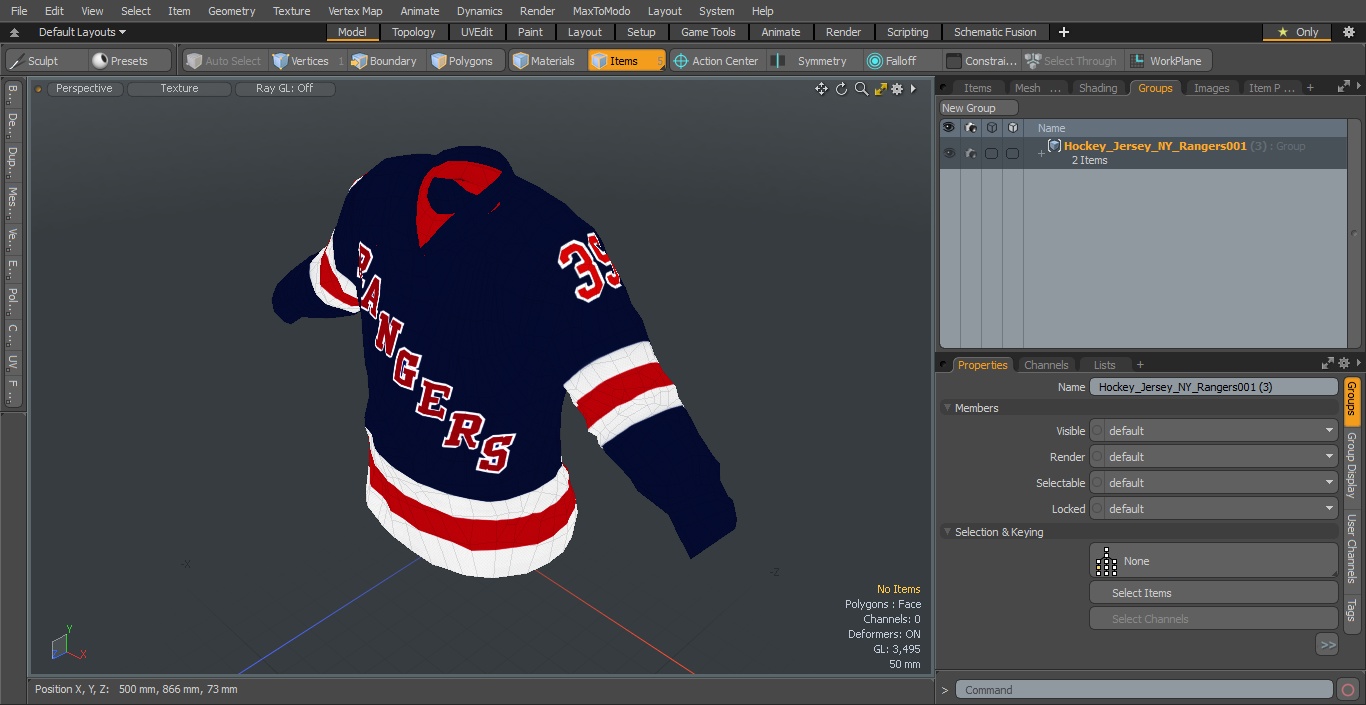
Task: Maximize the 3D viewport with arrows icon
Action: tap(881, 89)
